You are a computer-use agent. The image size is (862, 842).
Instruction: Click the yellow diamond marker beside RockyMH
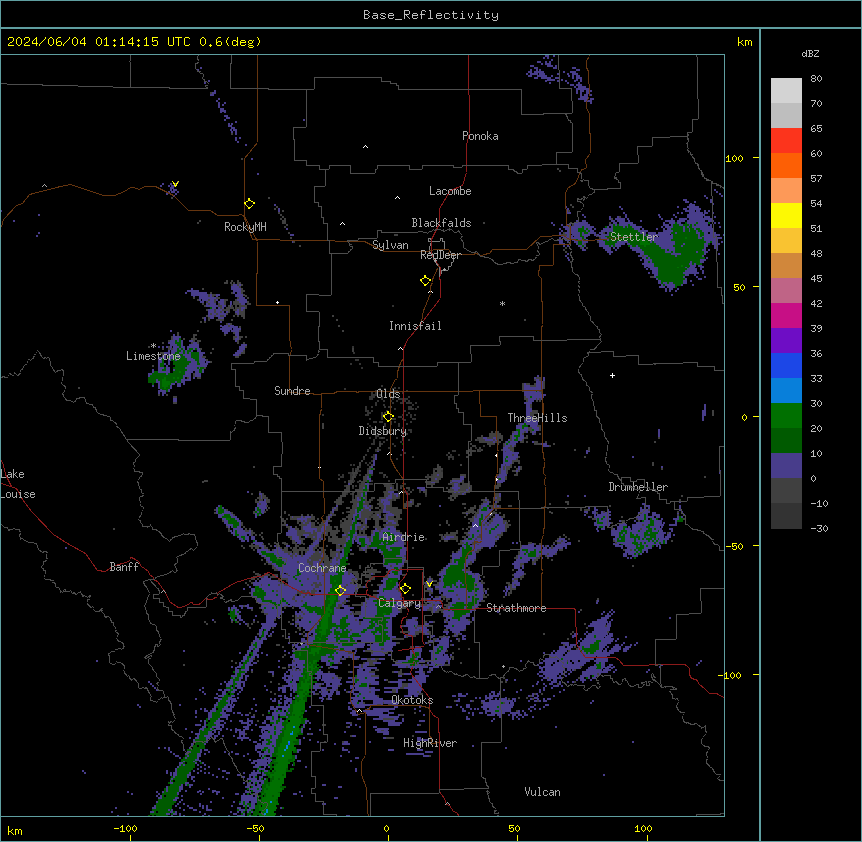(250, 204)
